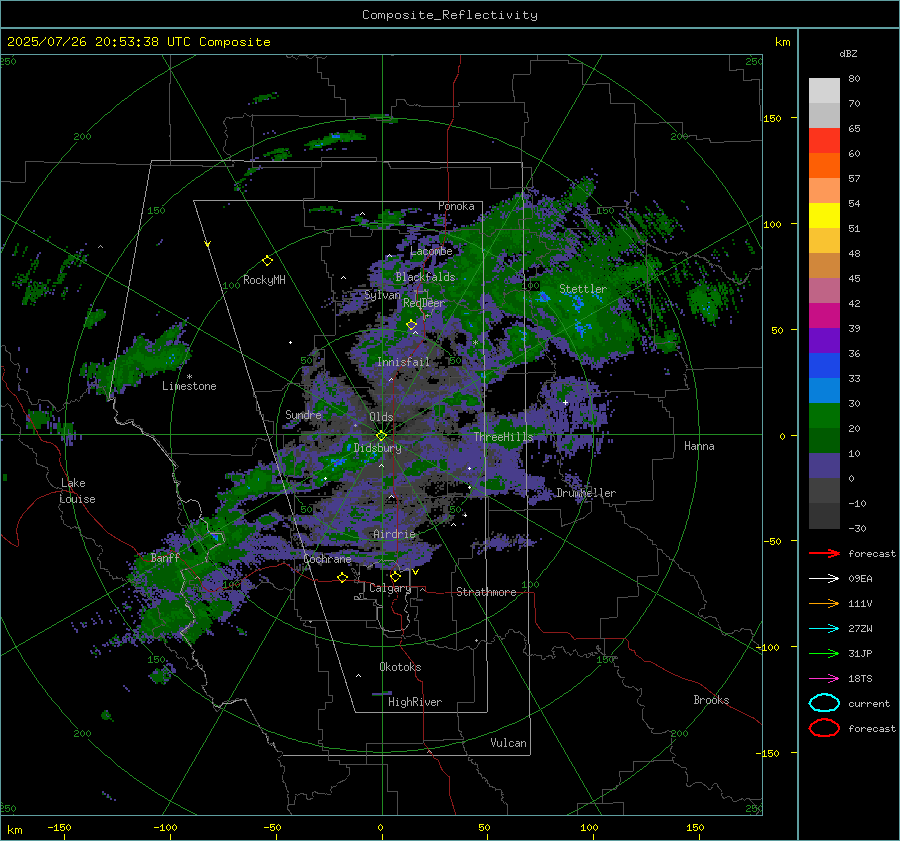
Task: Click the magenta 18TS arrow in legend
Action: (824, 678)
